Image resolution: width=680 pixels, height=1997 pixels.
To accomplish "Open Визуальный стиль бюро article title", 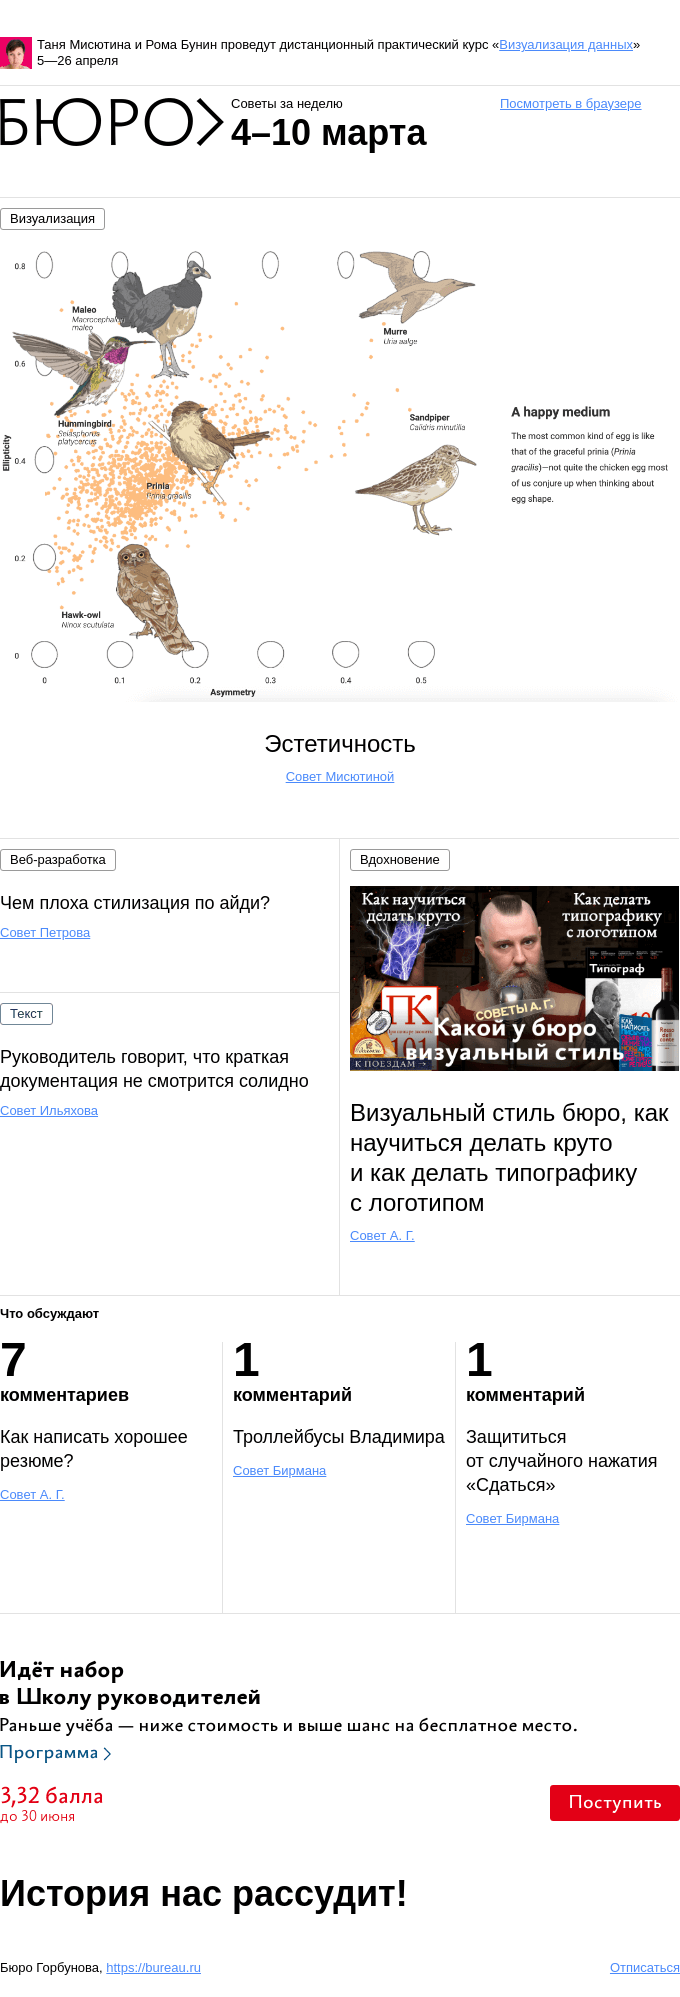I will tap(509, 1158).
